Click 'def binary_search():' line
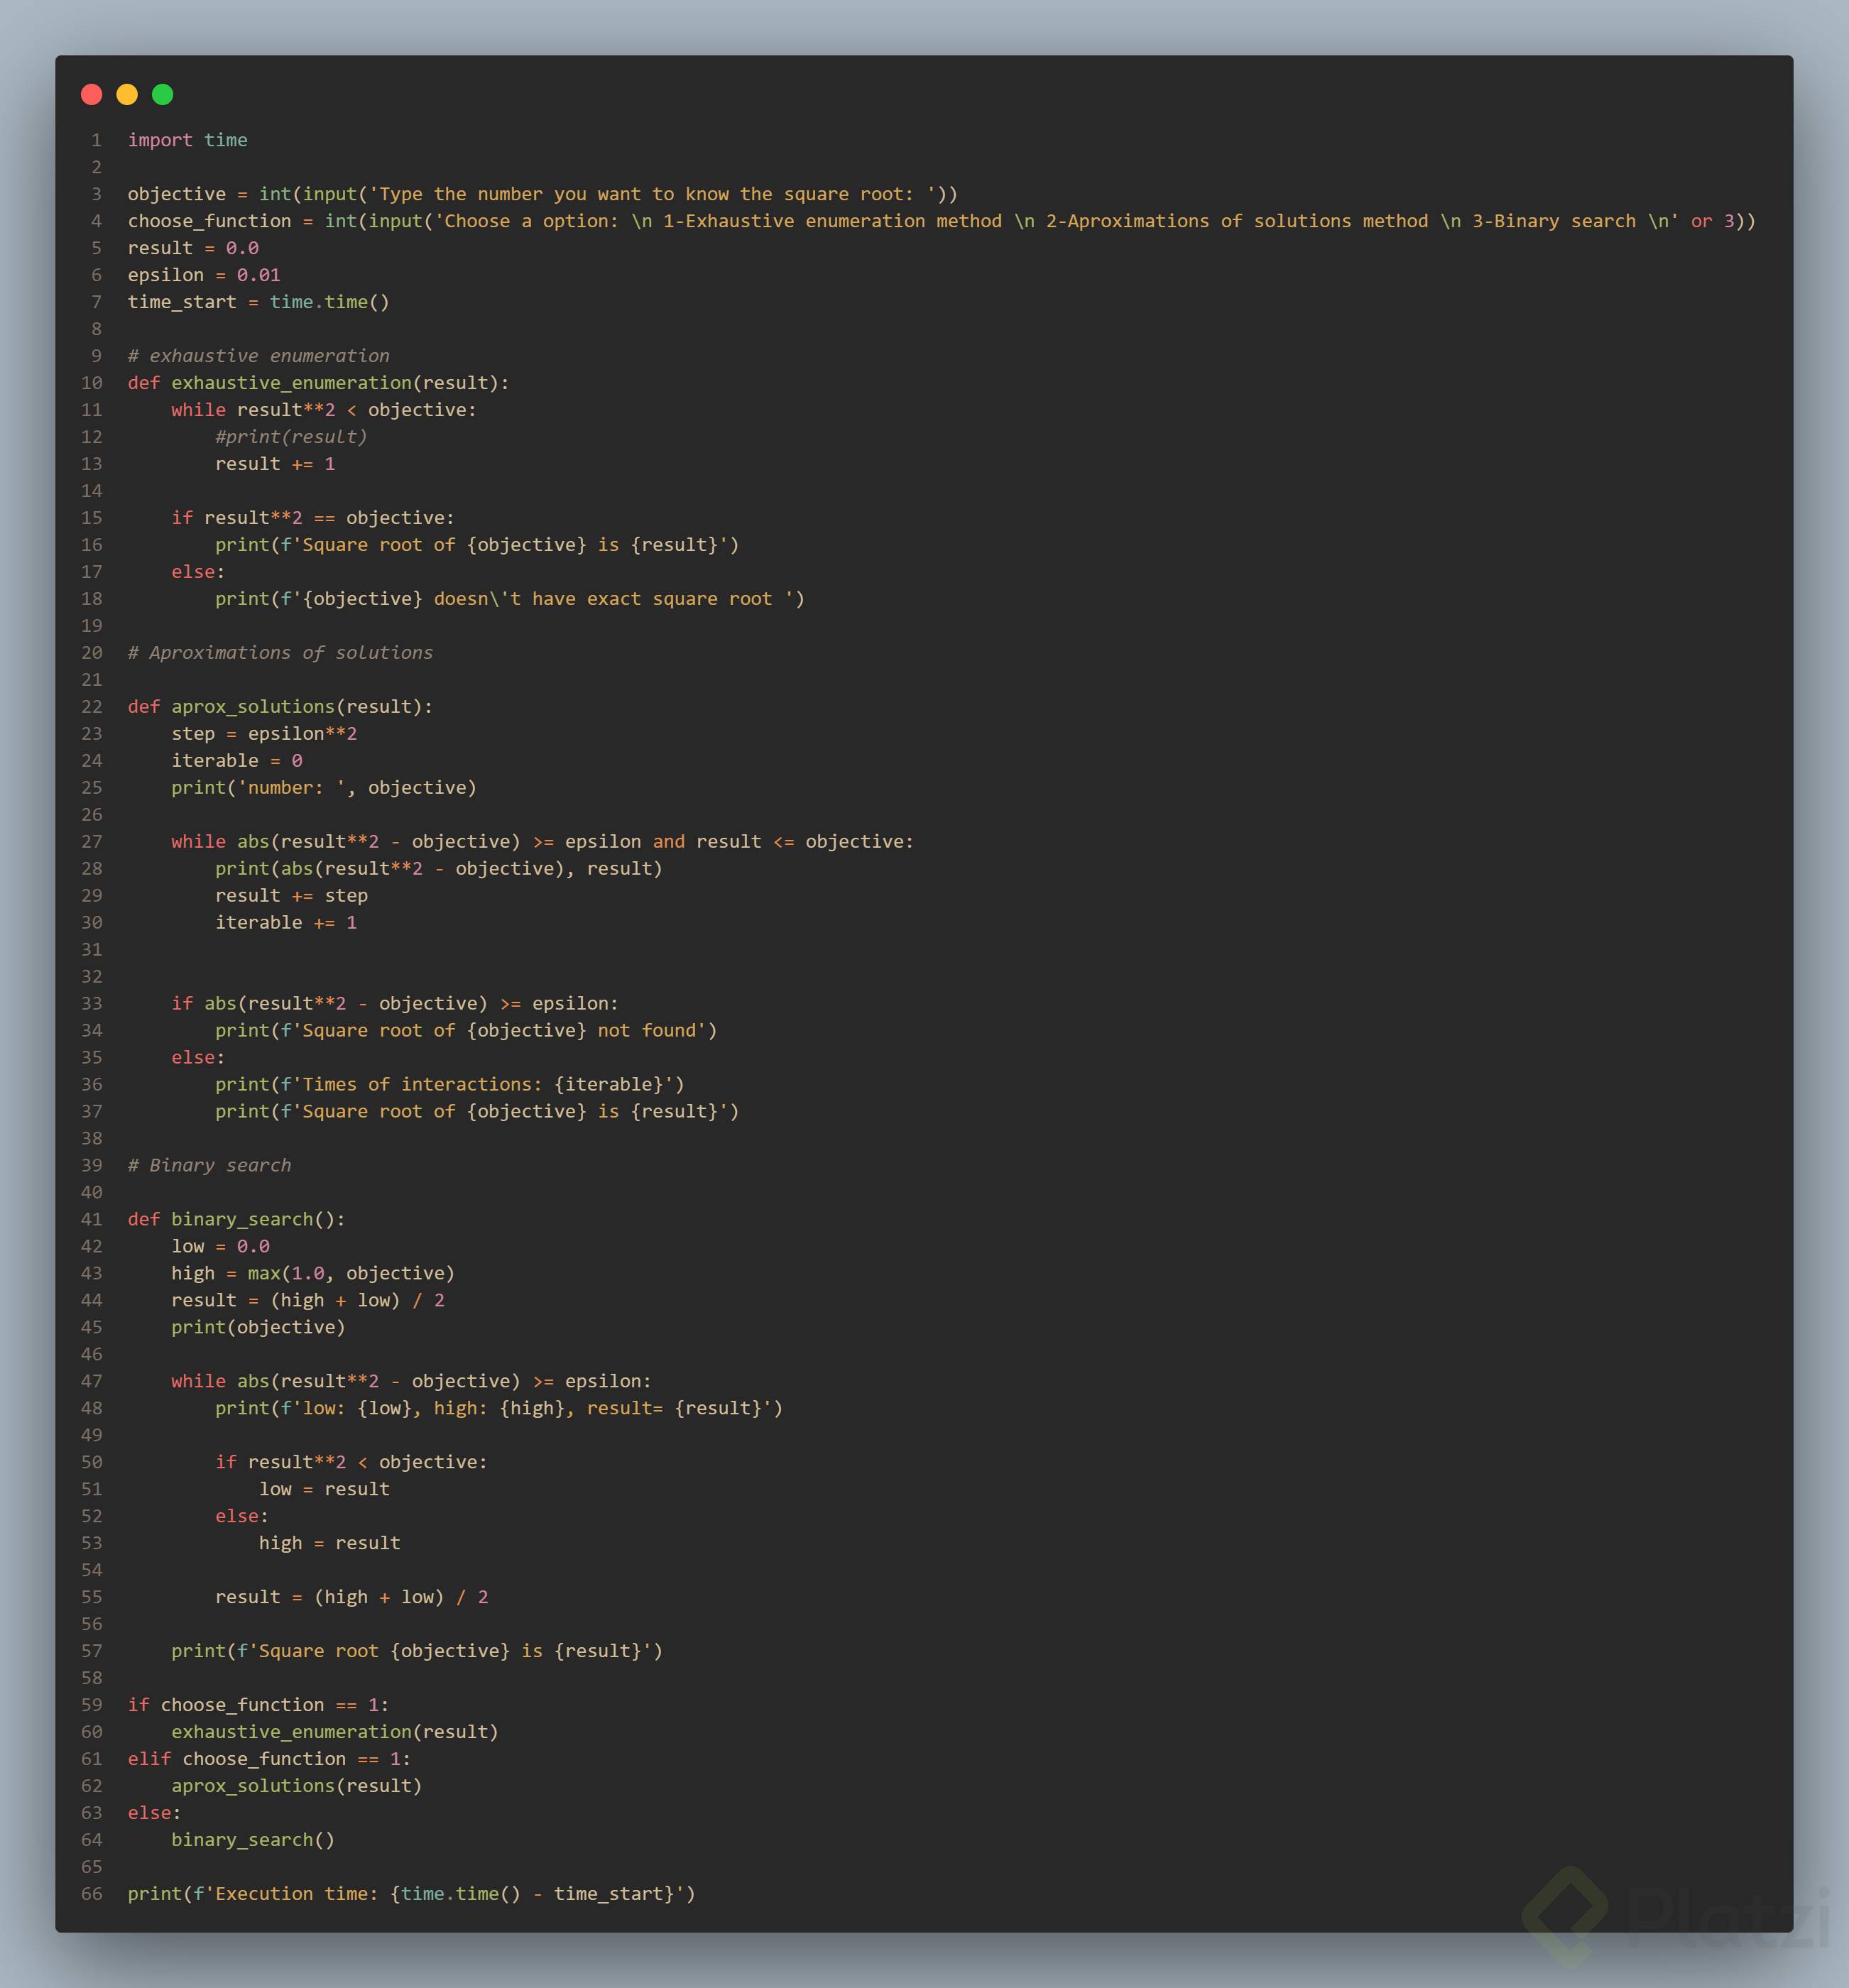1849x1988 pixels. pyautogui.click(x=236, y=1220)
